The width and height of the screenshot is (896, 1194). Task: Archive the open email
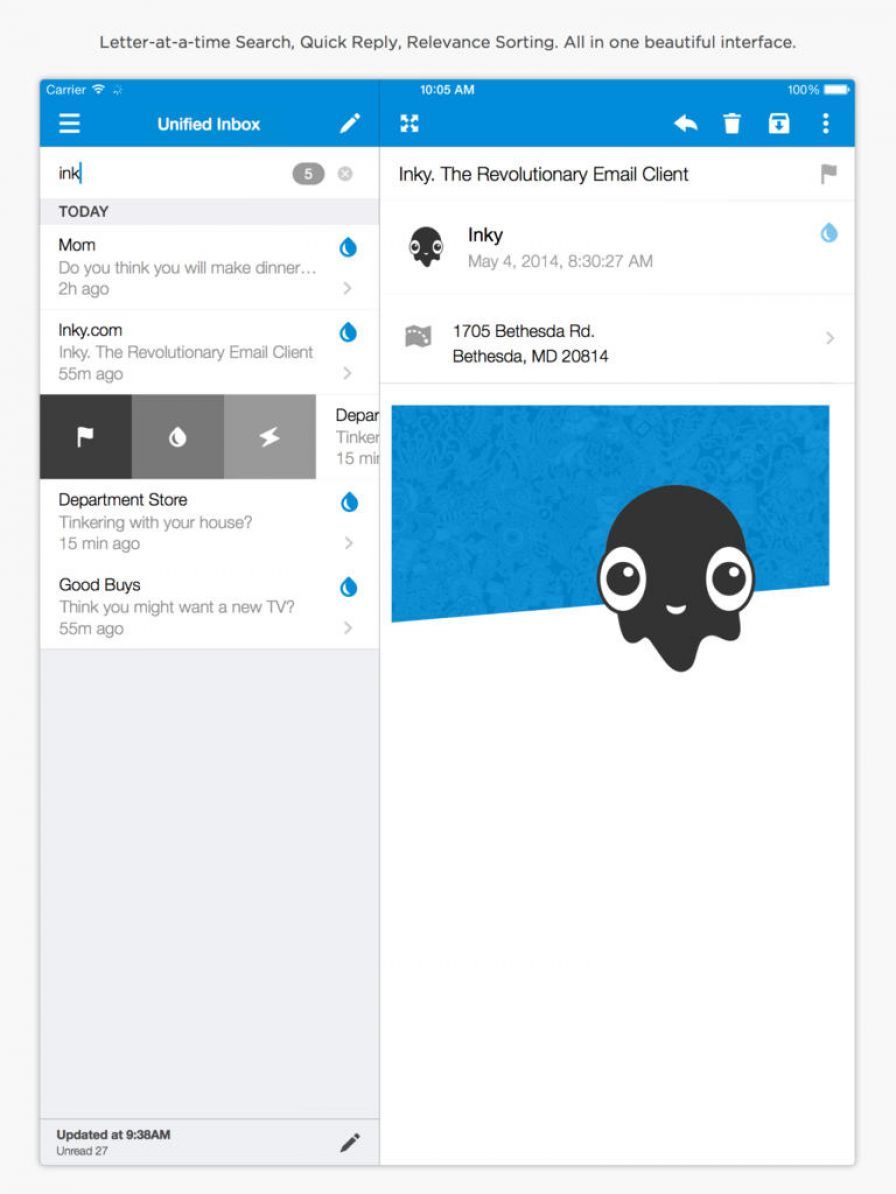coord(778,124)
